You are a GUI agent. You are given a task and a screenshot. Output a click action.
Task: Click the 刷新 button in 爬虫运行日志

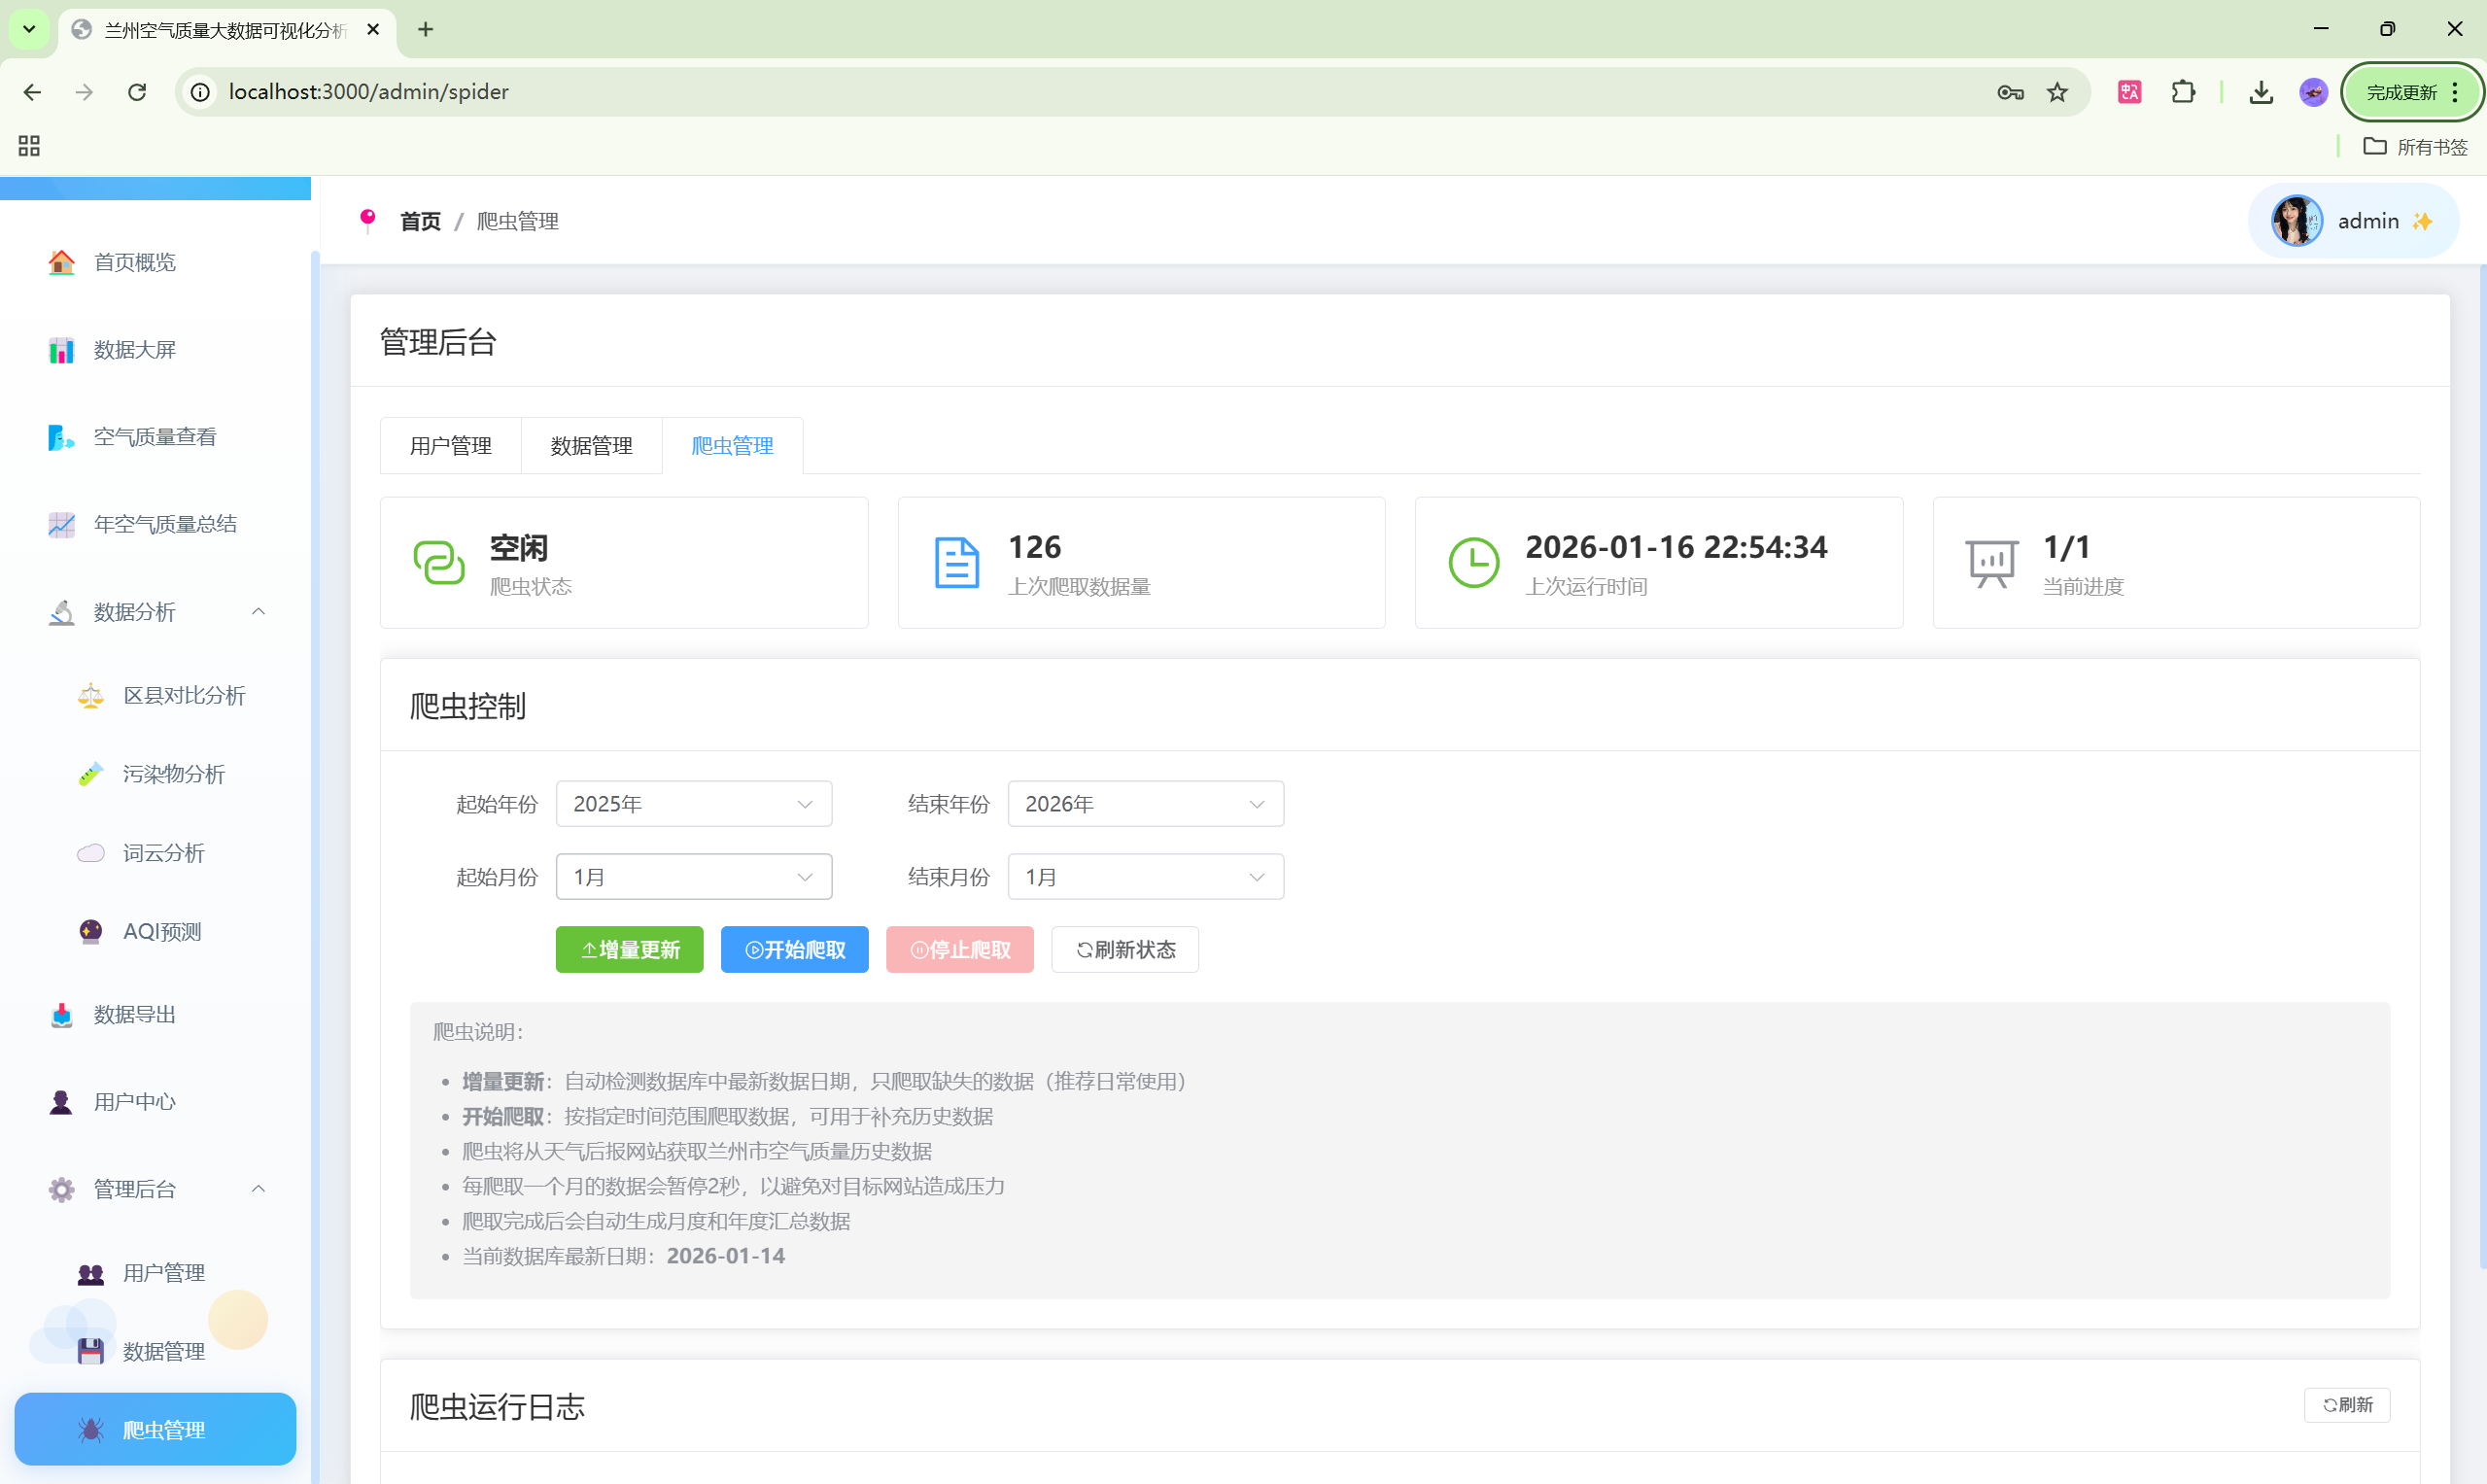(x=2346, y=1405)
